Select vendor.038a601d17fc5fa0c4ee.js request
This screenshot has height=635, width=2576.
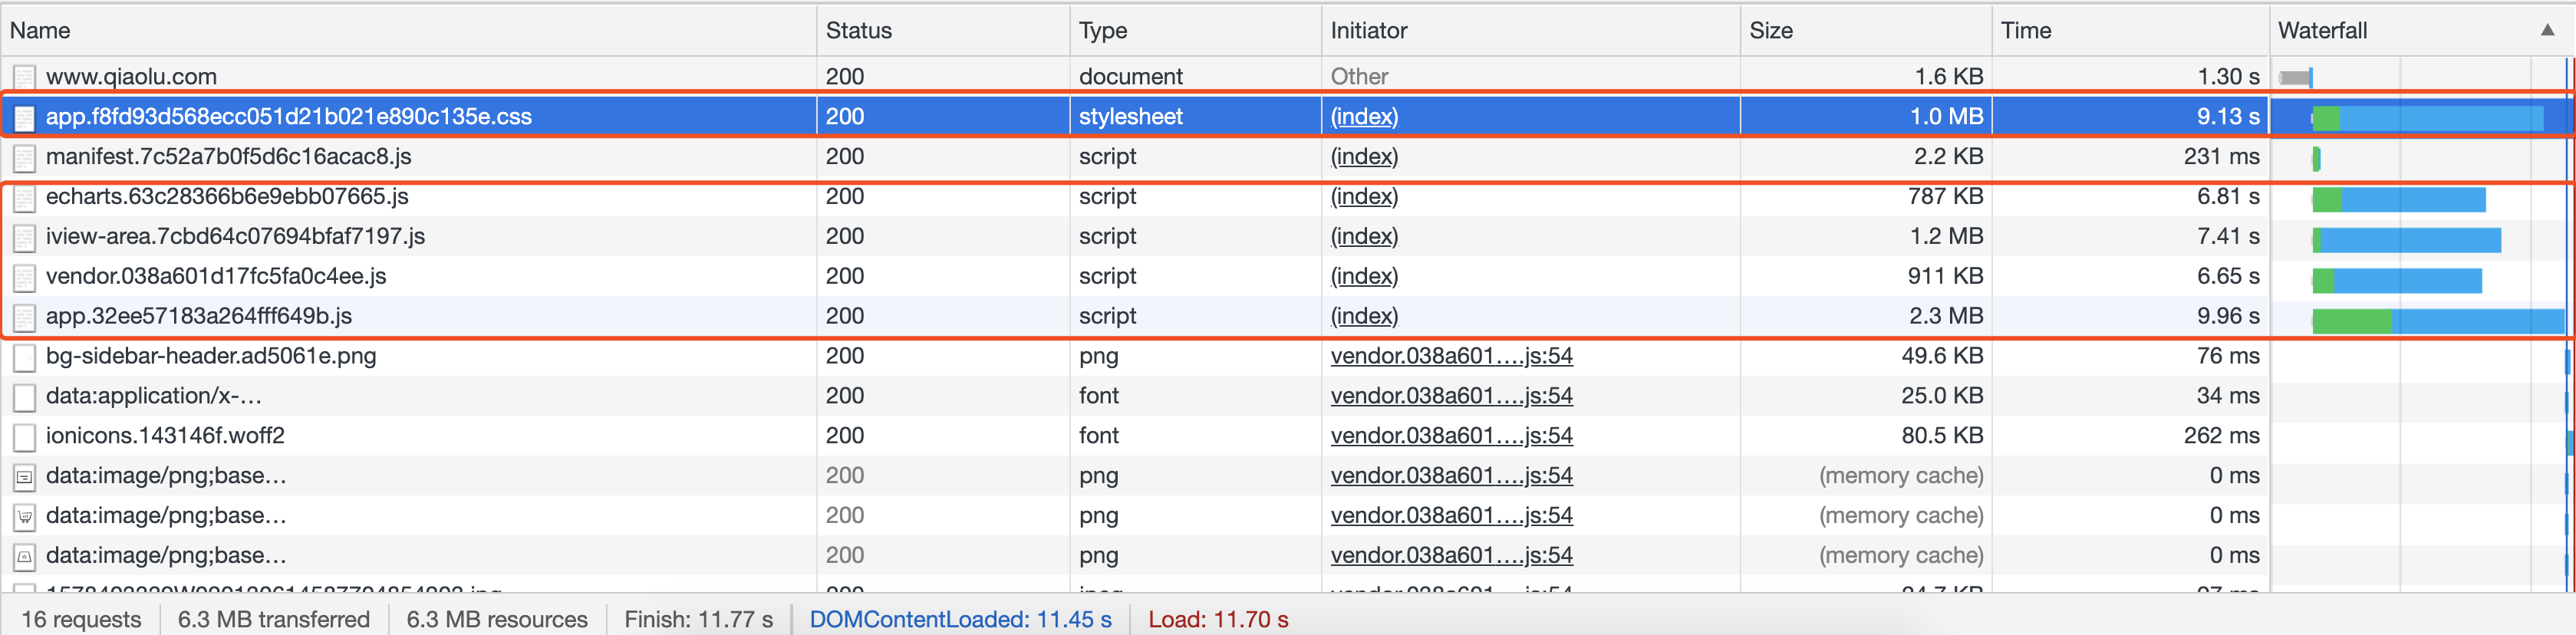(x=216, y=276)
